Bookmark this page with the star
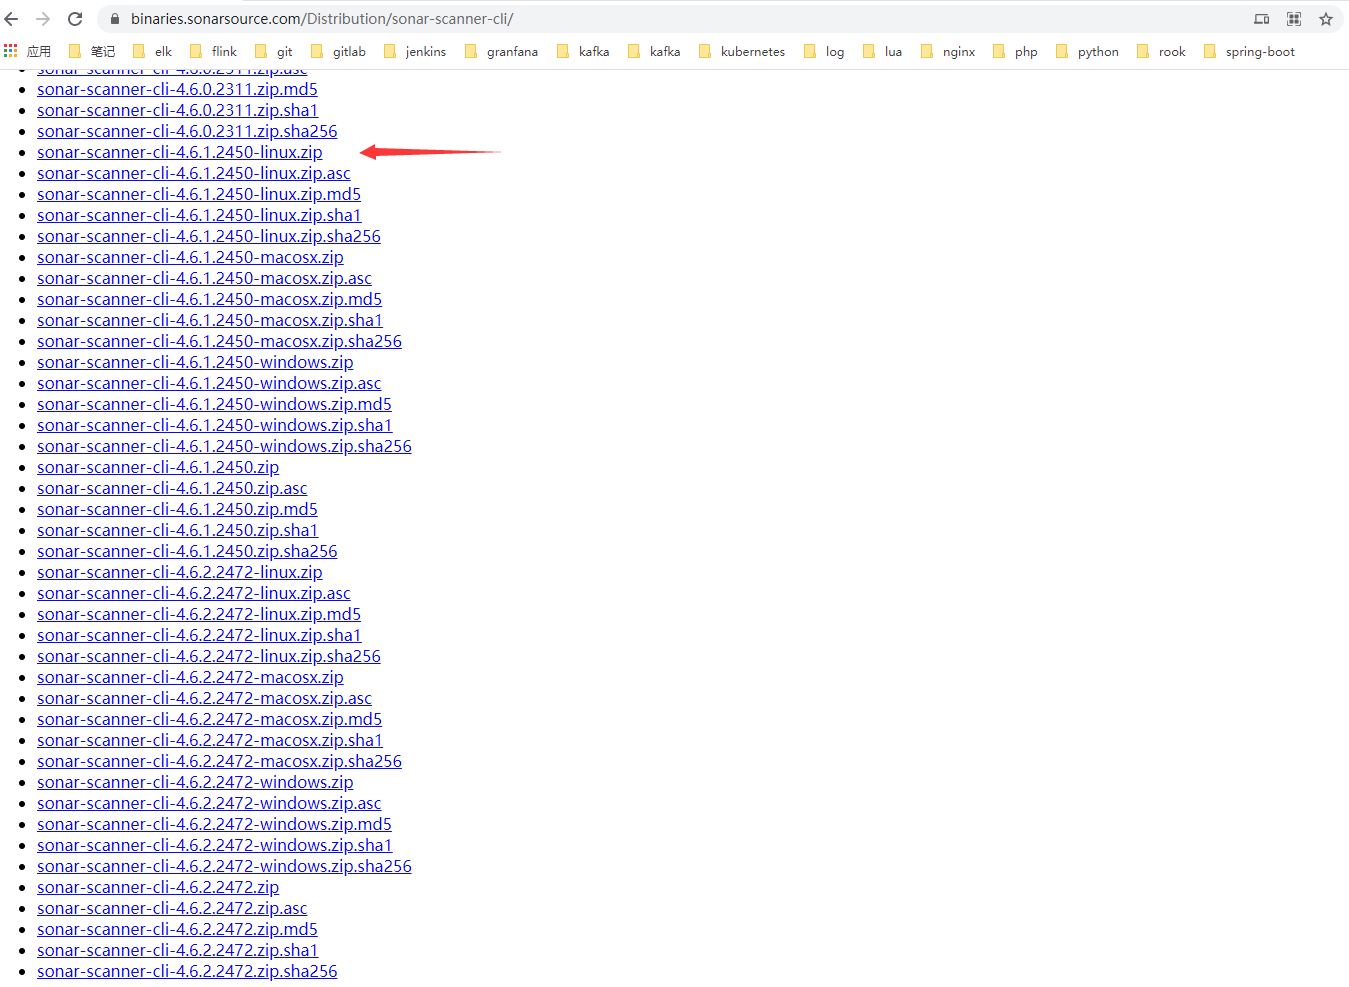 1326,19
